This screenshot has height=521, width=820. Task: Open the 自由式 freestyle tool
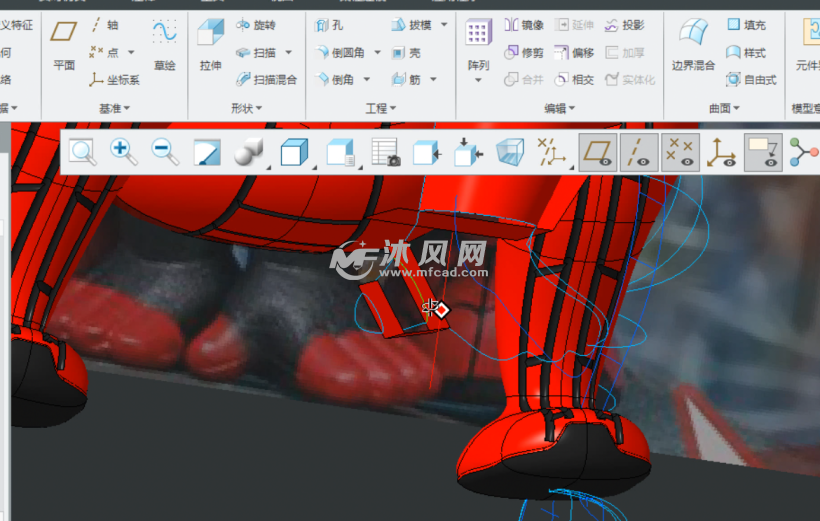751,80
